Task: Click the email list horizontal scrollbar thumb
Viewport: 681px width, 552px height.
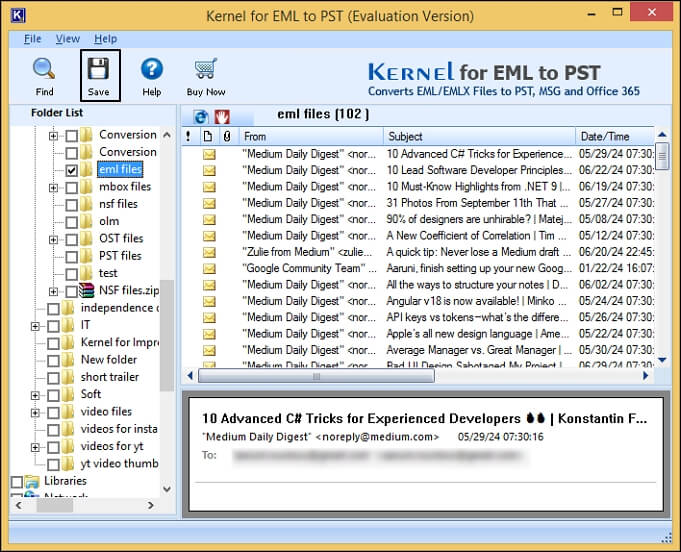Action: point(316,377)
